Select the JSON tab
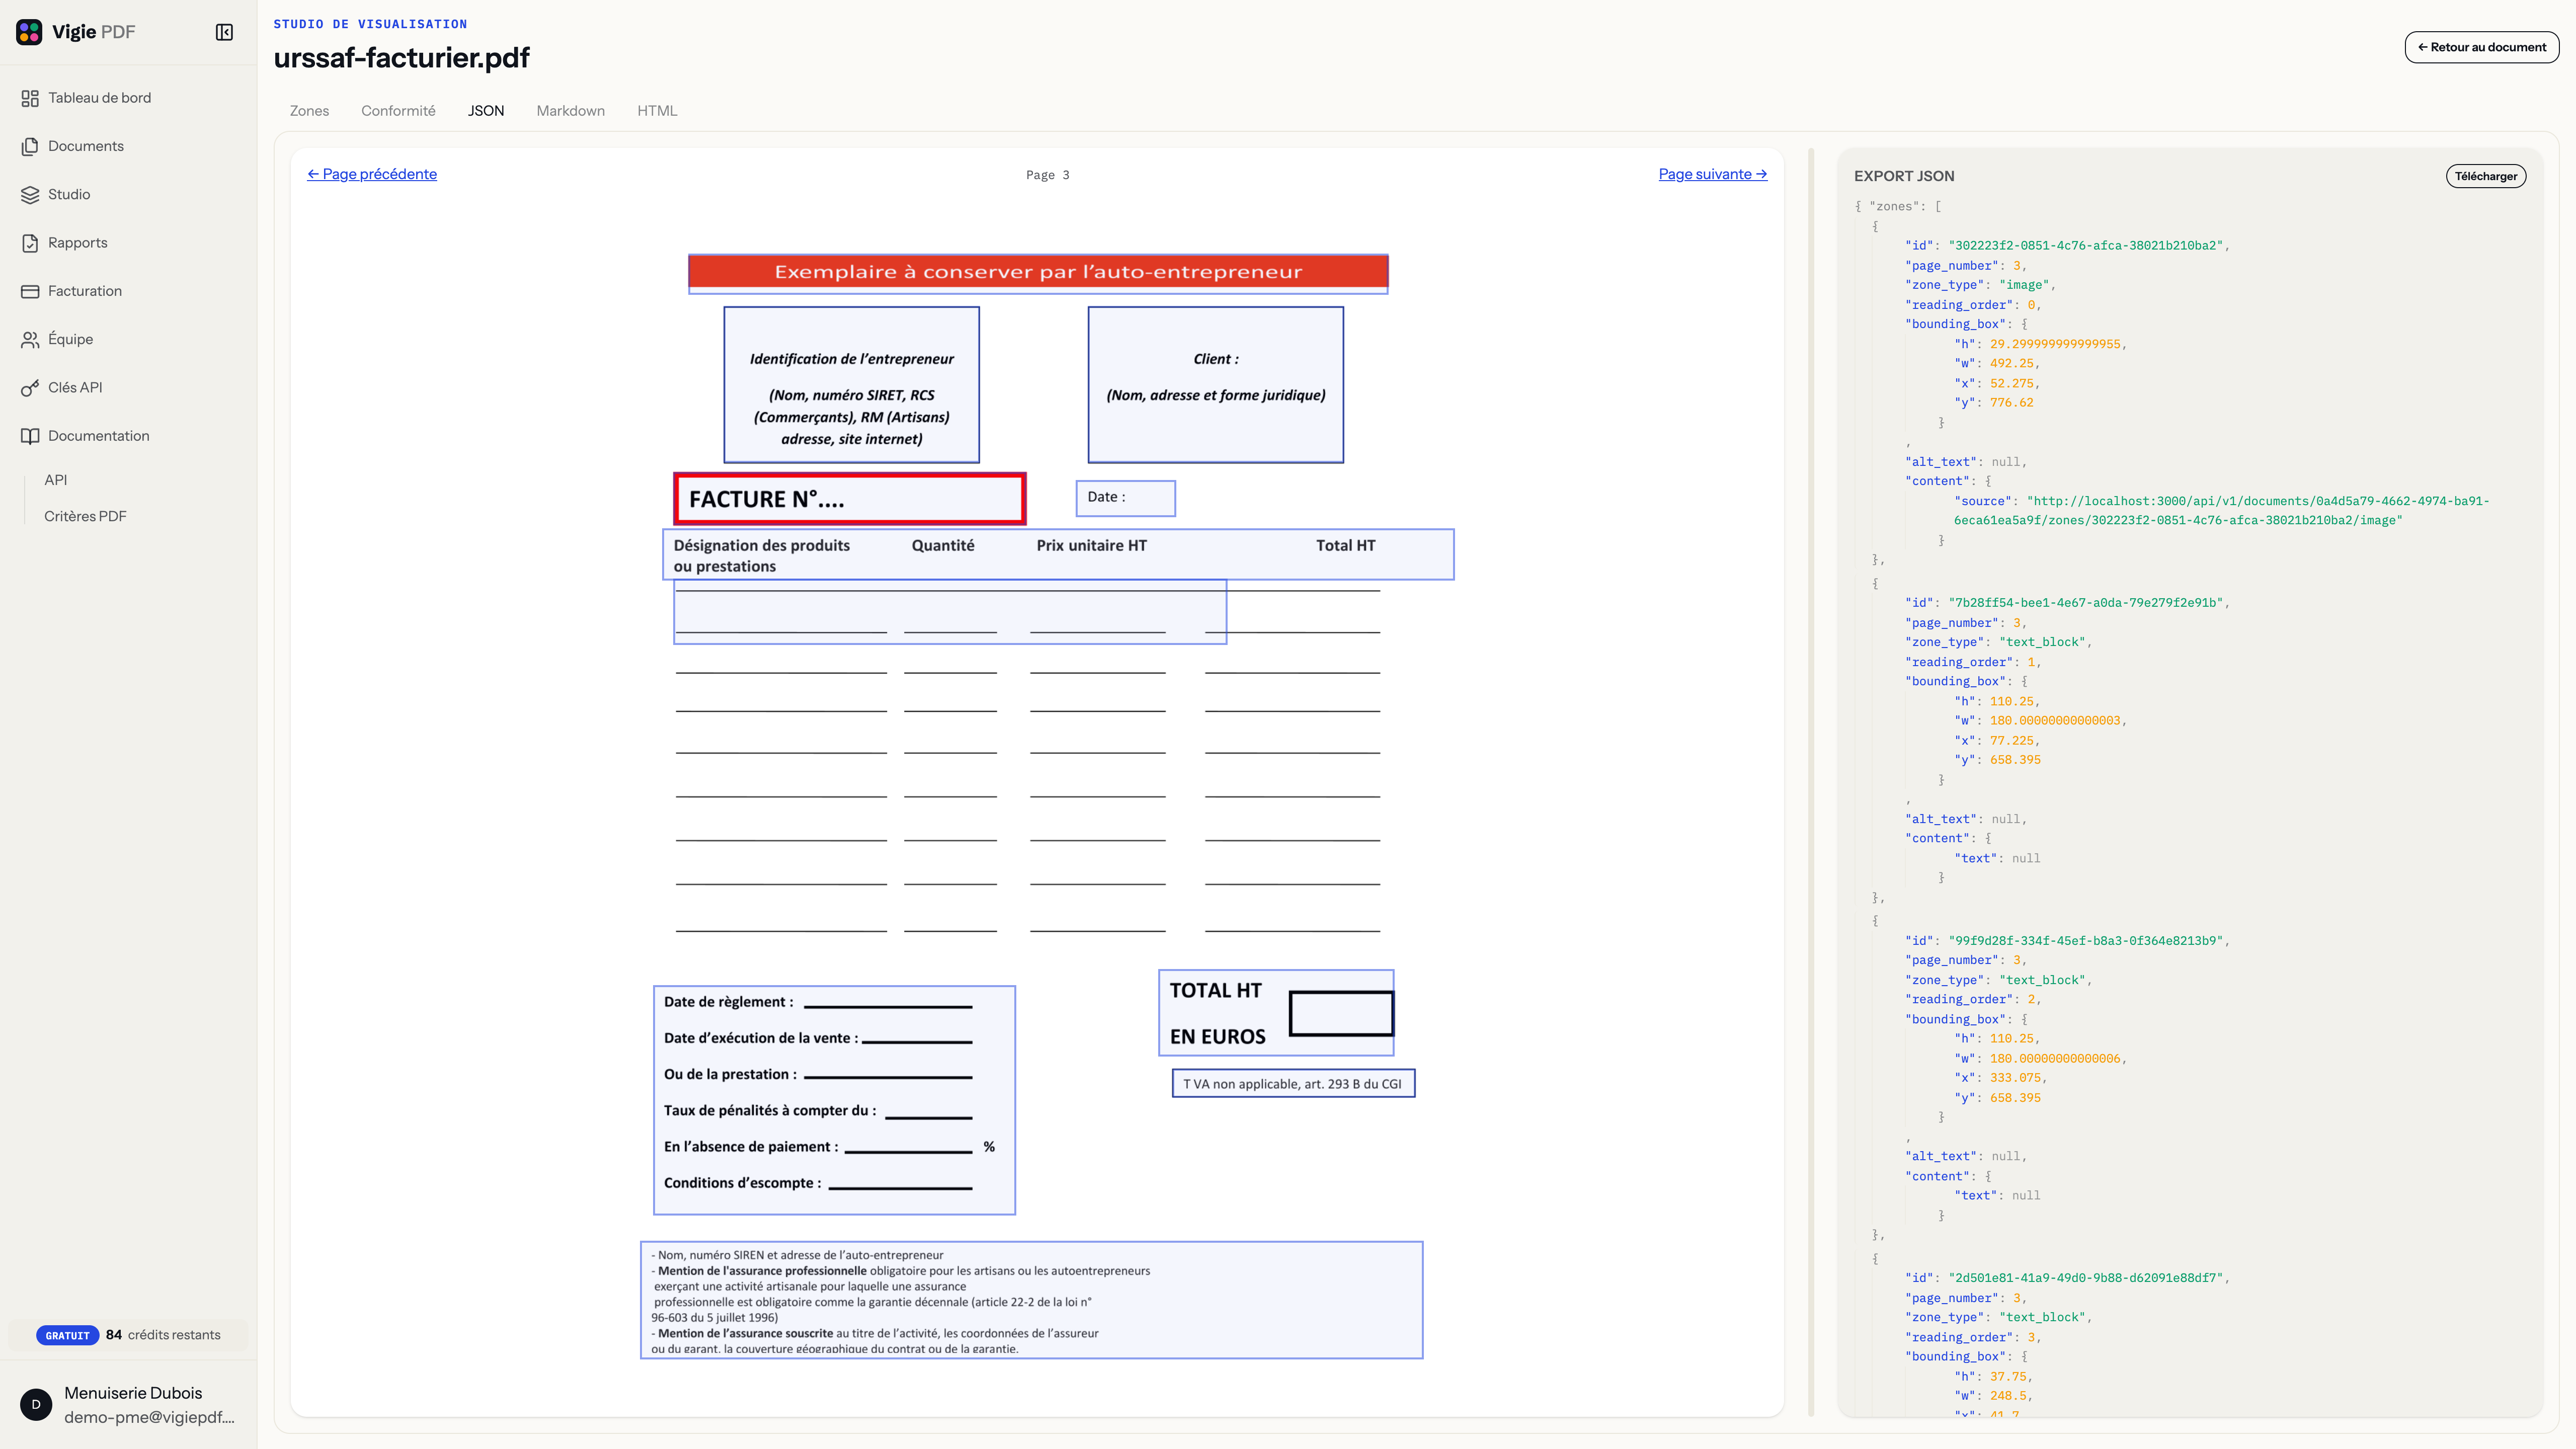The width and height of the screenshot is (2576, 1449). click(486, 111)
